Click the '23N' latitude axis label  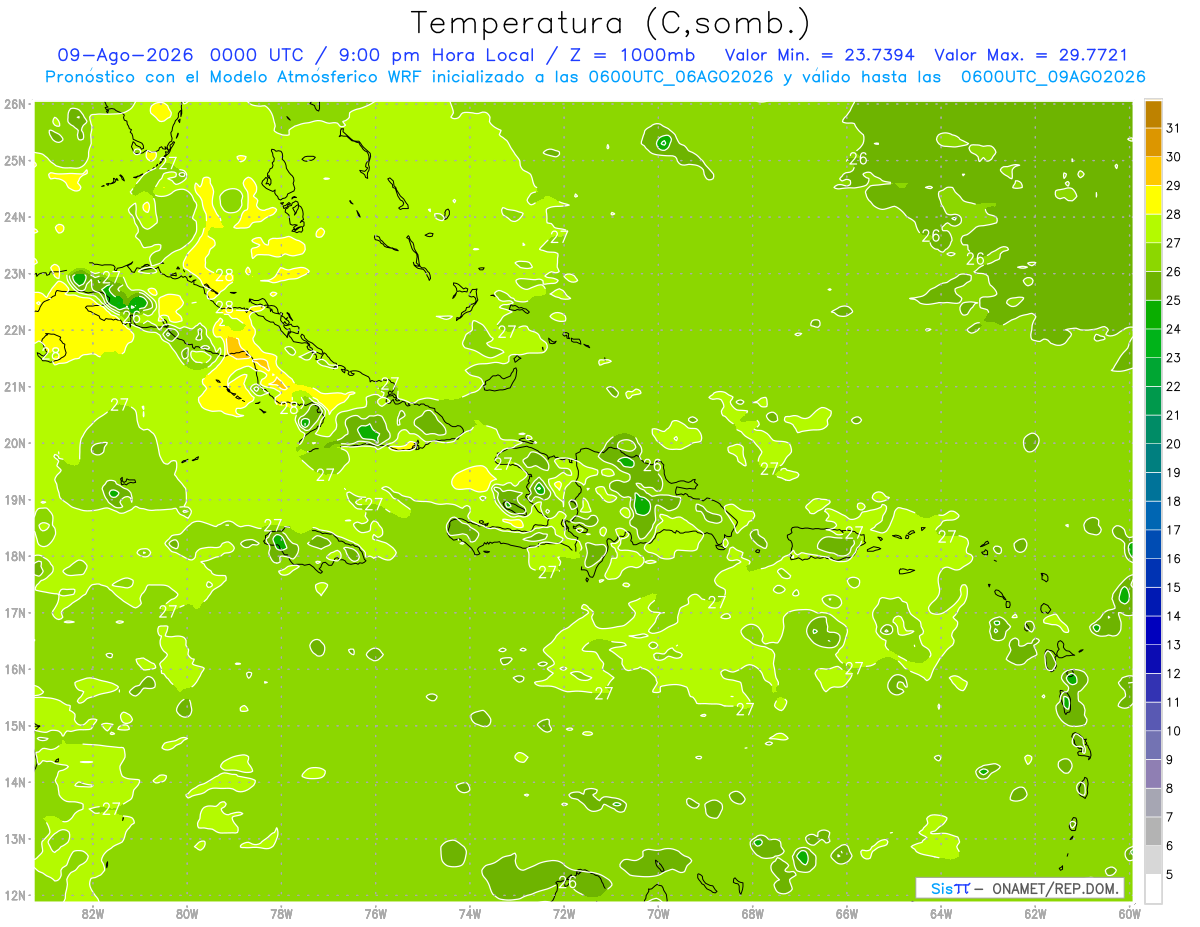(15, 274)
